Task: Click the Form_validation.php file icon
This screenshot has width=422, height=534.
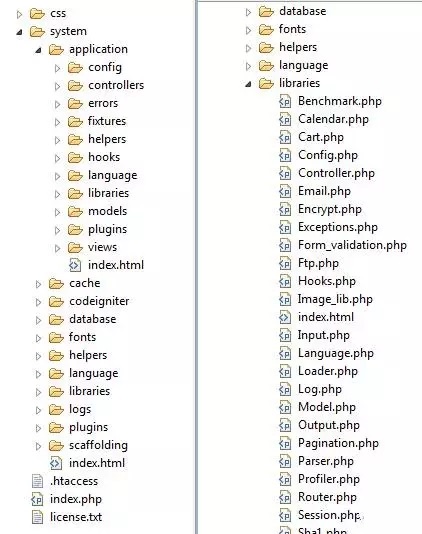Action: pyautogui.click(x=285, y=245)
